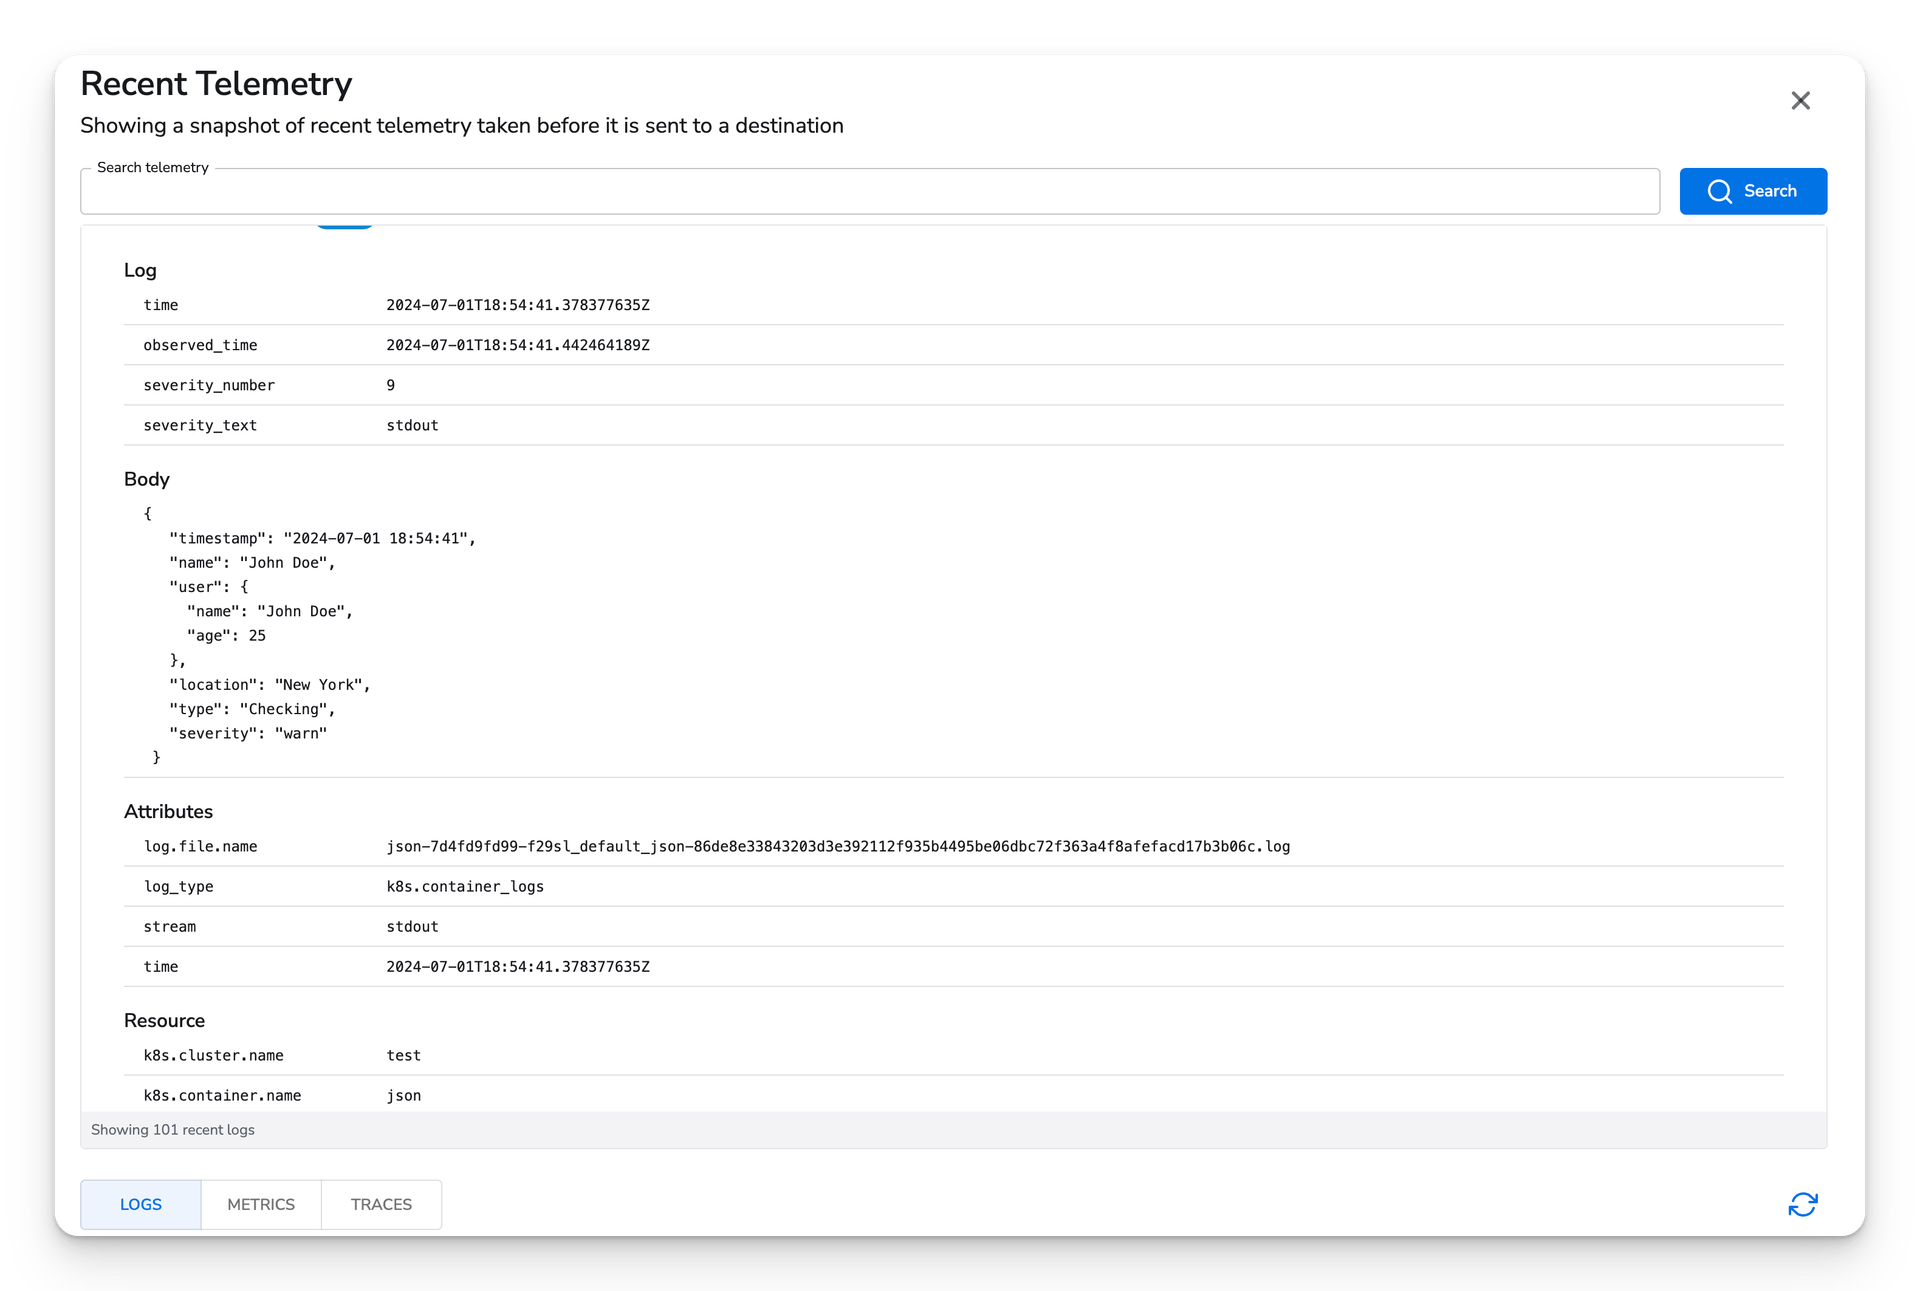Click the "type": "Checking" body line

252,709
